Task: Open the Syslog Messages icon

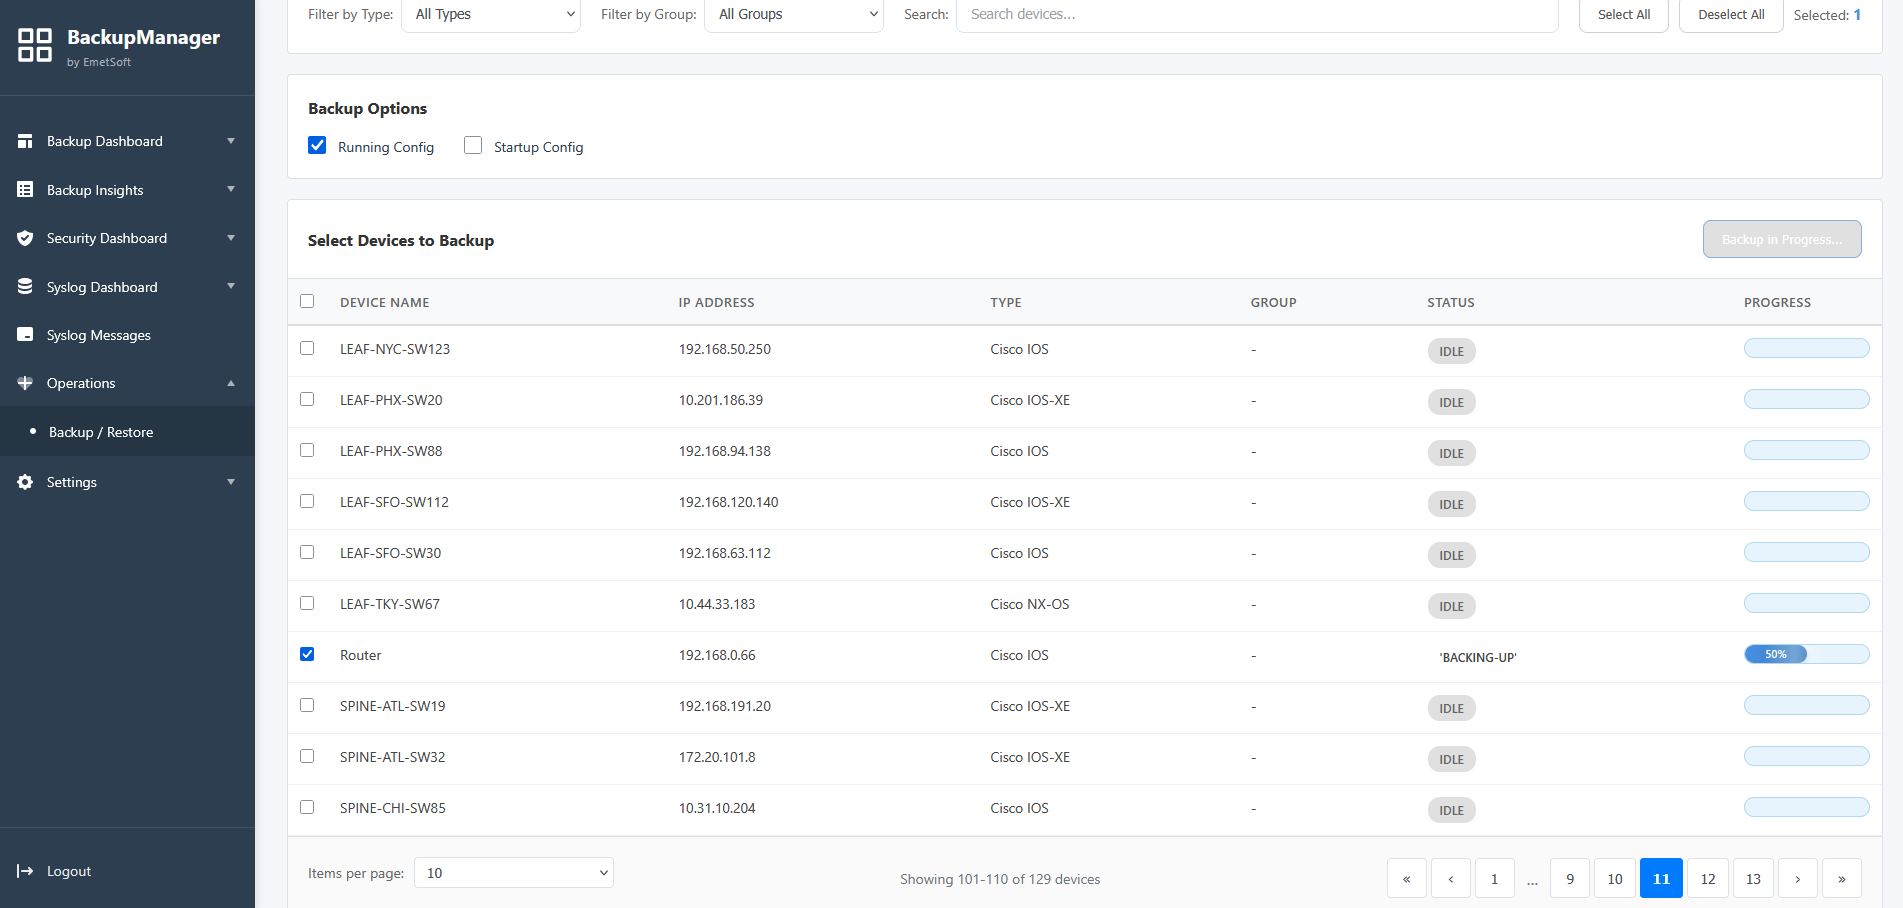Action: tap(25, 334)
